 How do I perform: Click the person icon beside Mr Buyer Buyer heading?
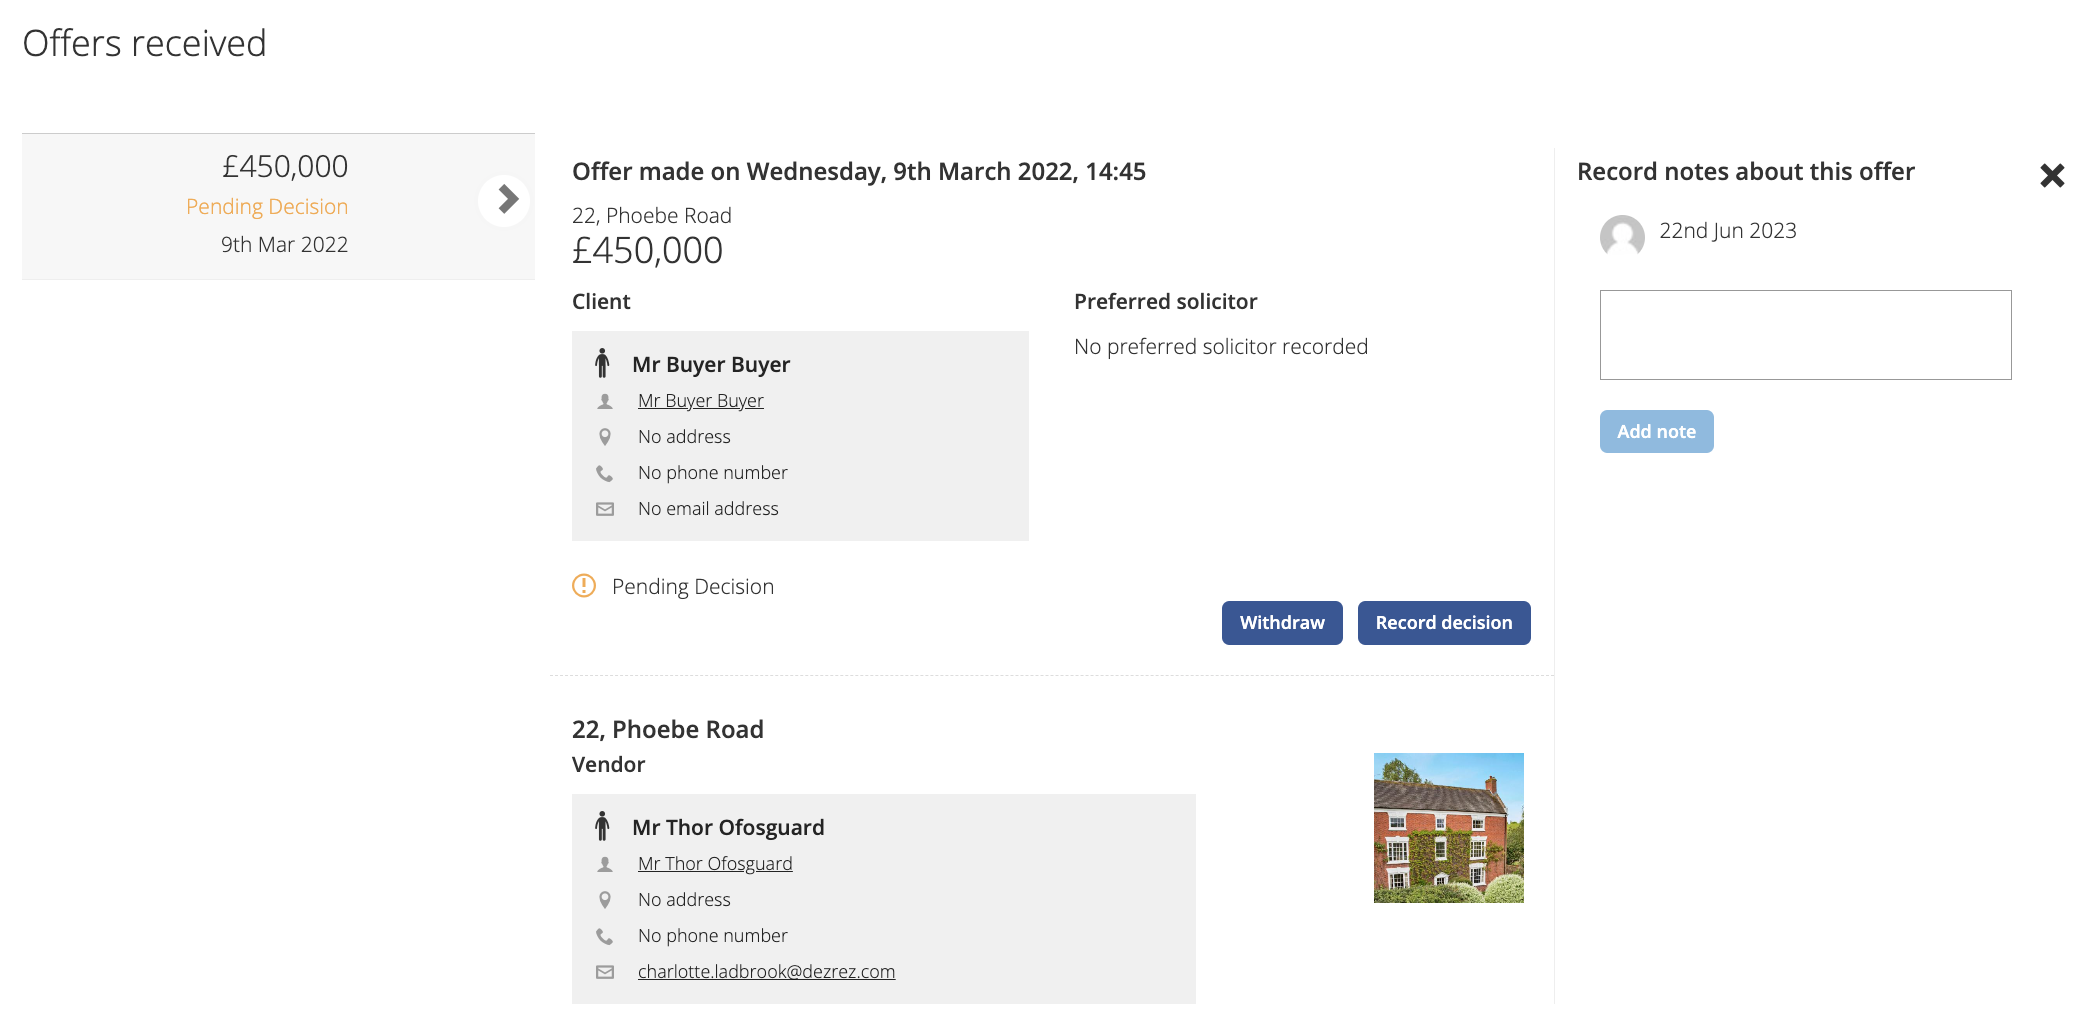click(x=602, y=363)
